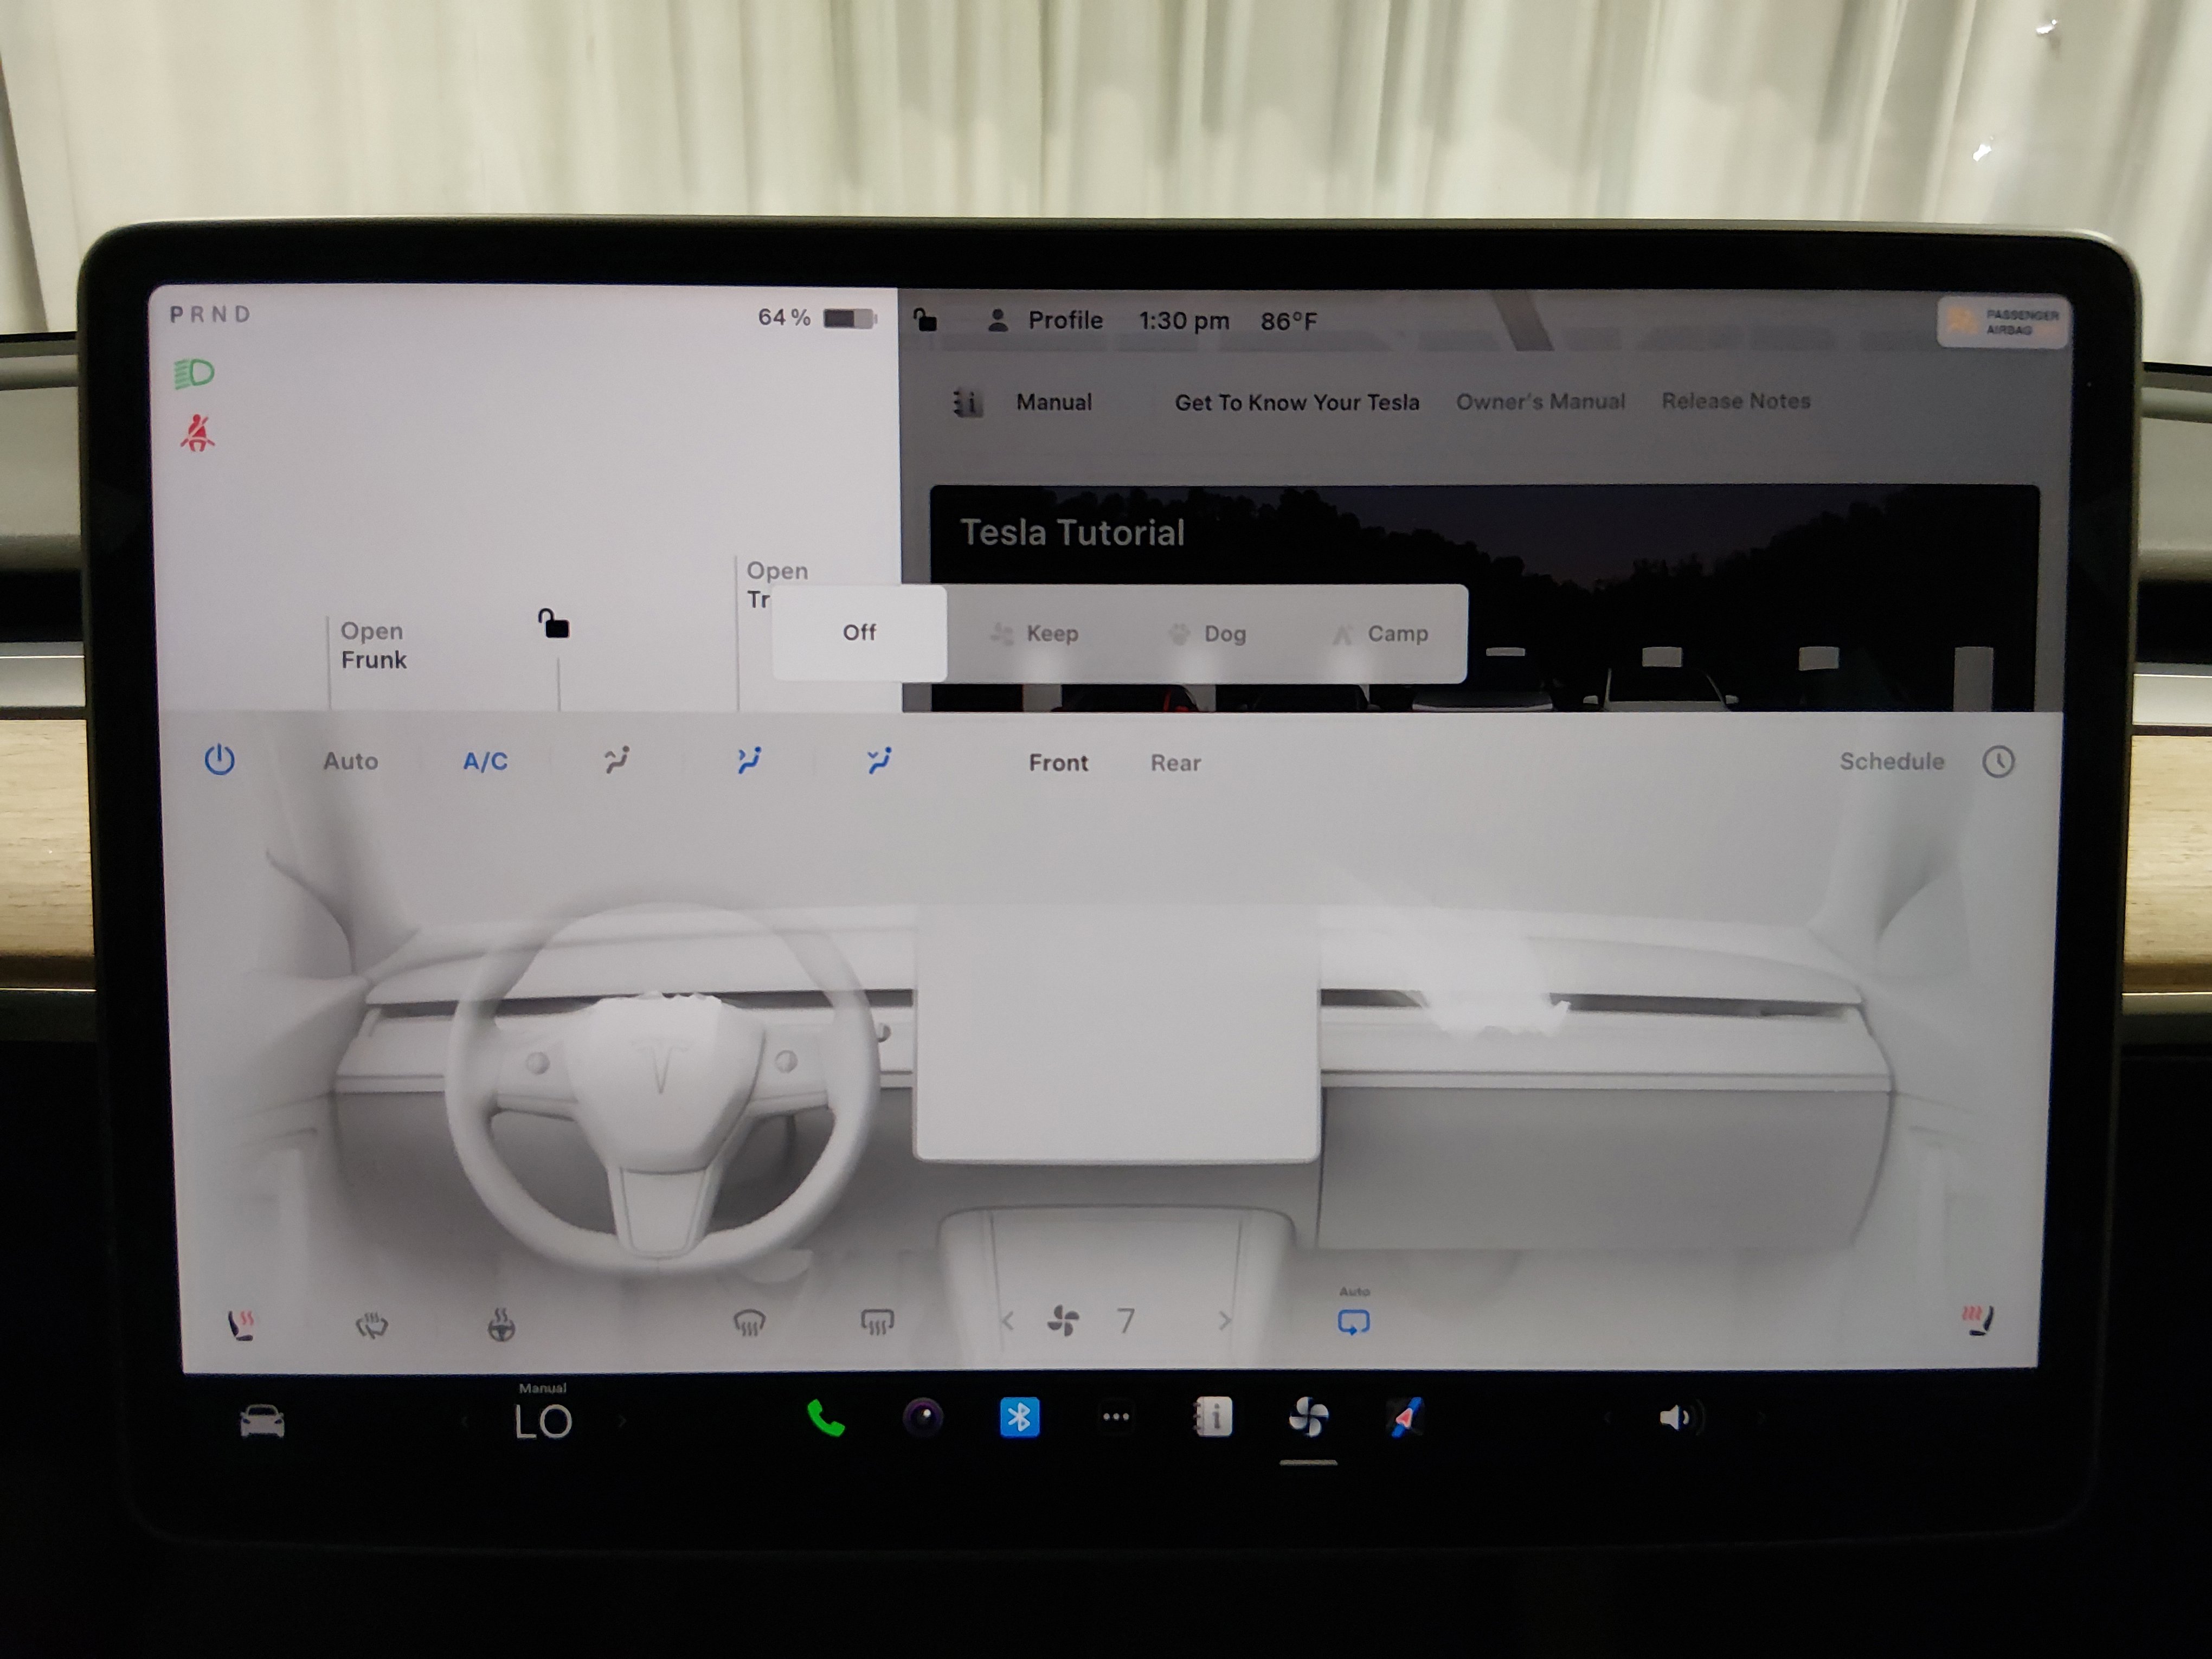The width and height of the screenshot is (2212, 1659).
Task: Open the phone app icon
Action: [825, 1418]
